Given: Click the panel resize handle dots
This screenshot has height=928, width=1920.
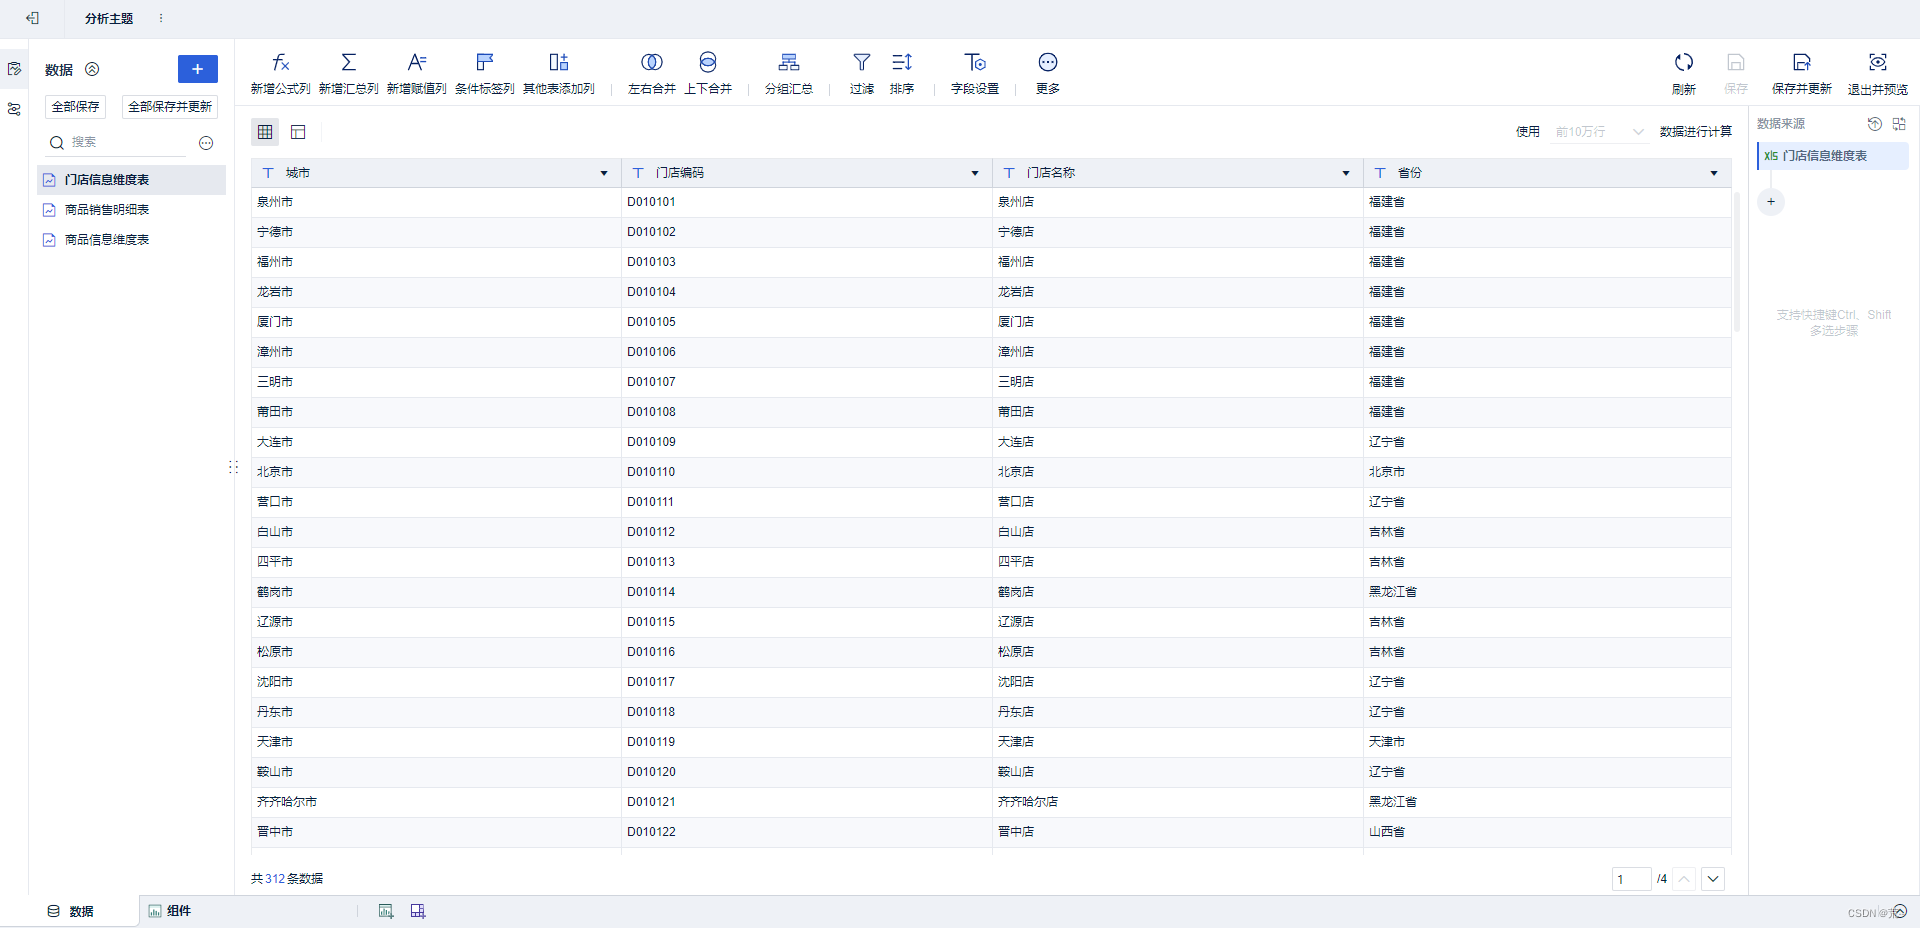Looking at the screenshot, I should (232, 467).
